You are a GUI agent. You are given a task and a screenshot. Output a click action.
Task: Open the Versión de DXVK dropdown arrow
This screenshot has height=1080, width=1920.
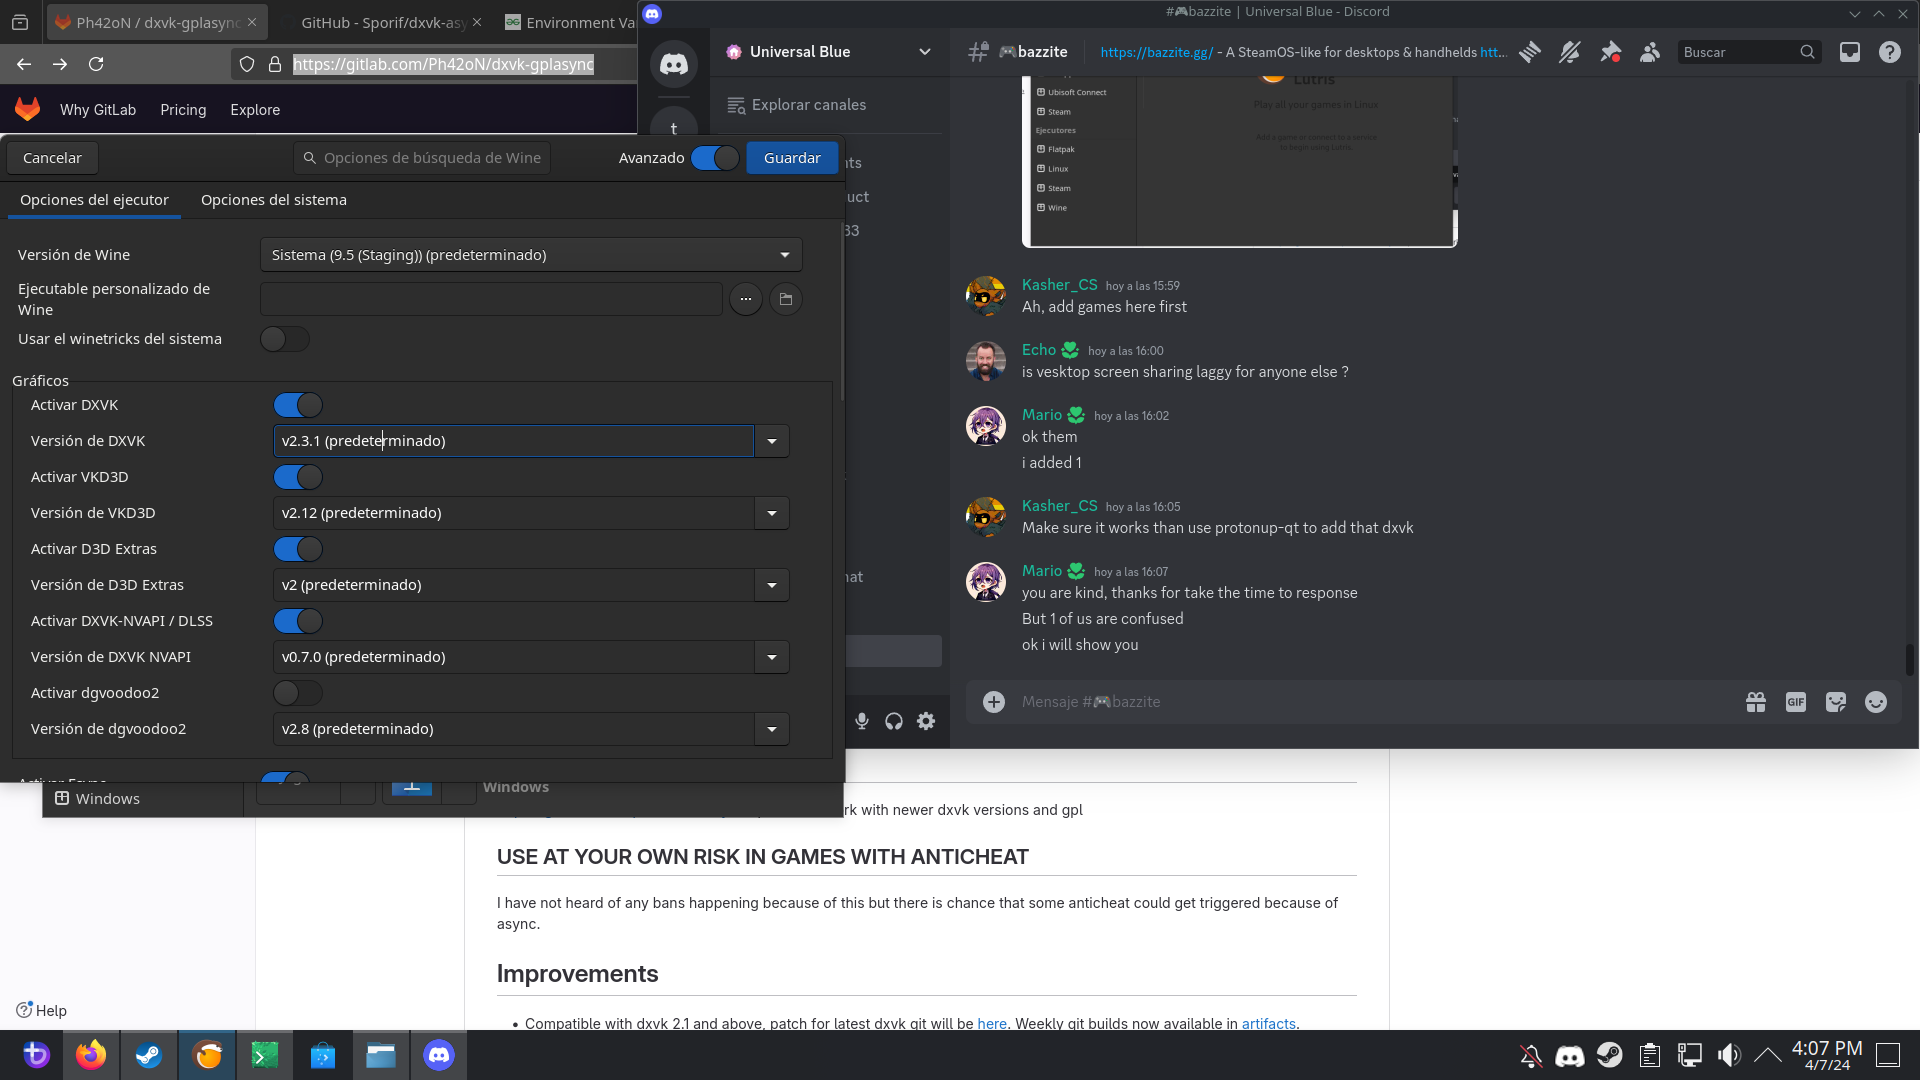point(771,441)
